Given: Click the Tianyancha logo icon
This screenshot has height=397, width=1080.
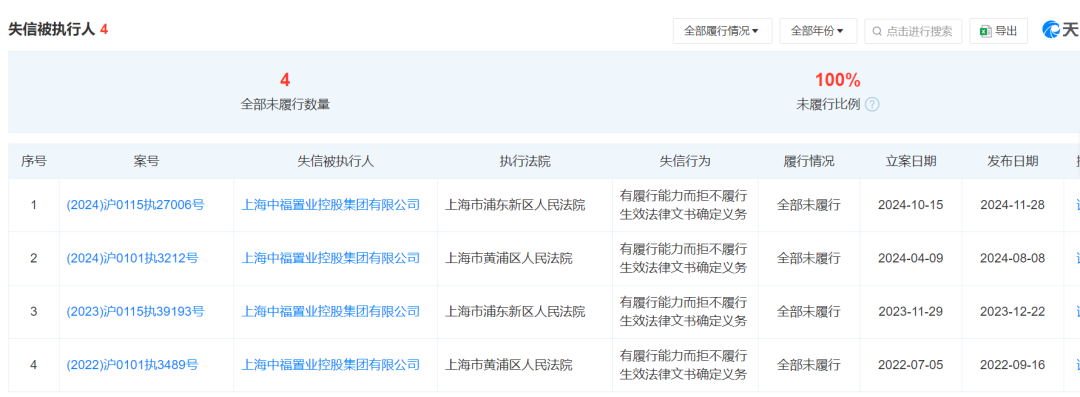Looking at the screenshot, I should (1052, 30).
